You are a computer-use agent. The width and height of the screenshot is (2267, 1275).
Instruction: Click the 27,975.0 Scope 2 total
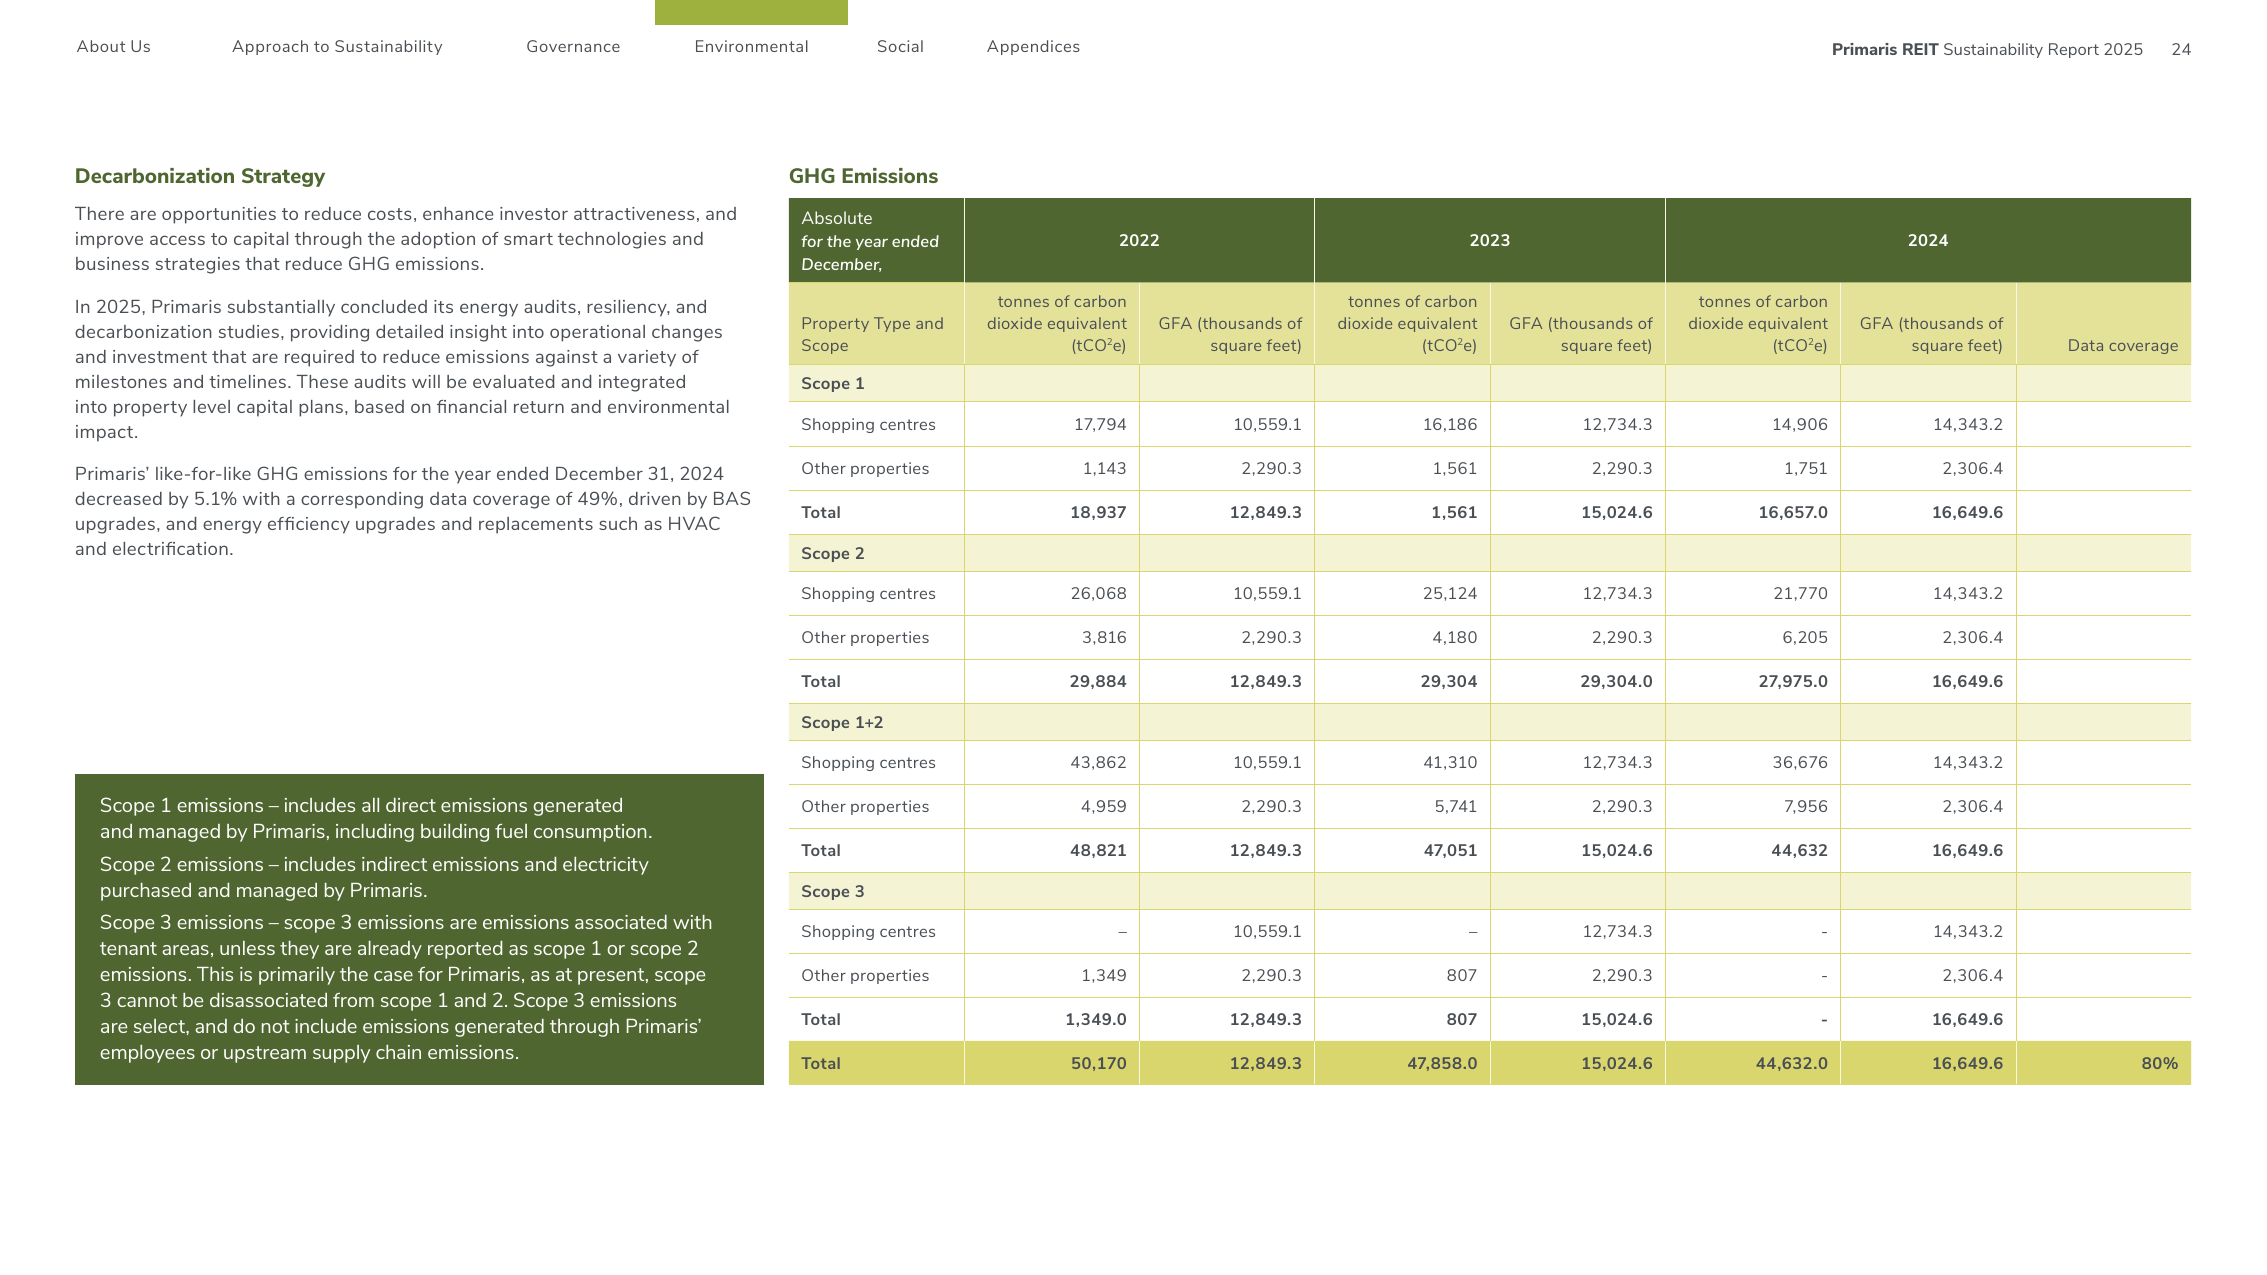(x=1793, y=682)
